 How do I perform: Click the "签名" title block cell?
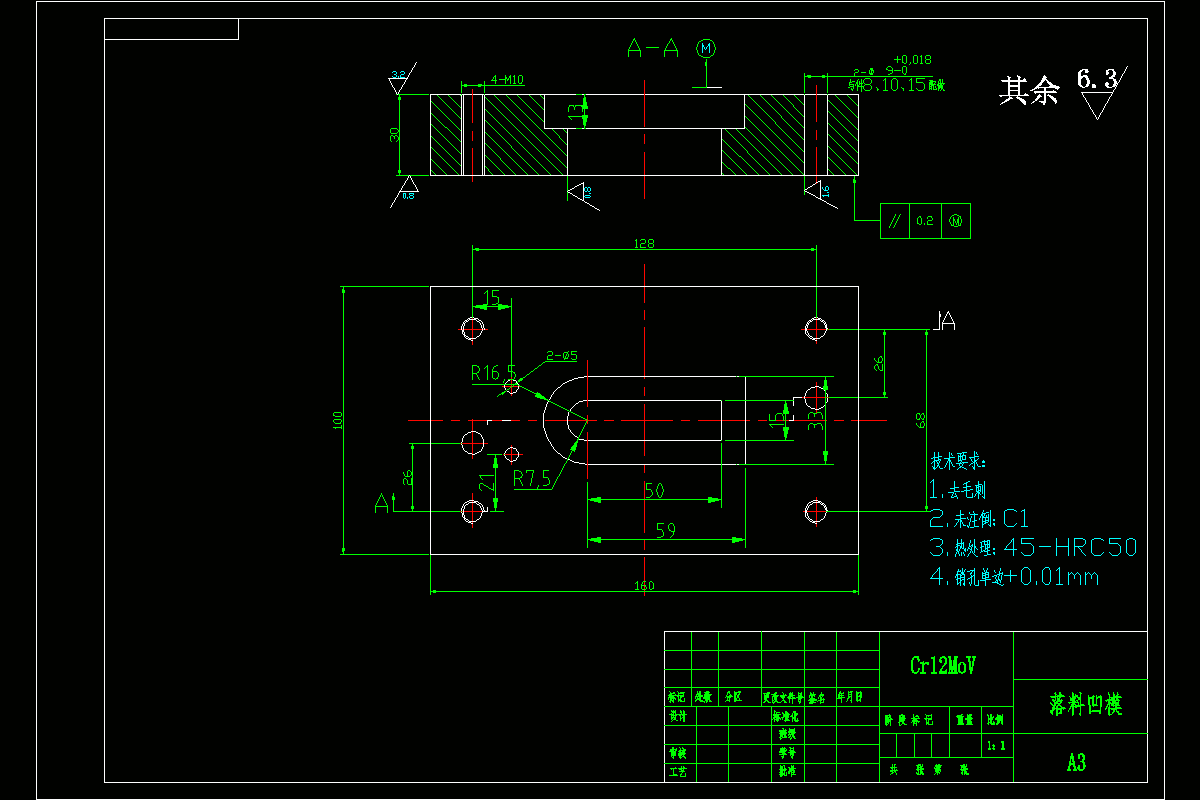pyautogui.click(x=817, y=696)
